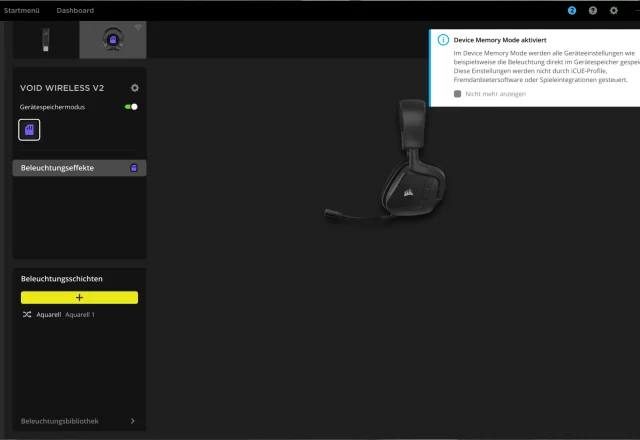Select the device memory SD card icon

point(29,130)
